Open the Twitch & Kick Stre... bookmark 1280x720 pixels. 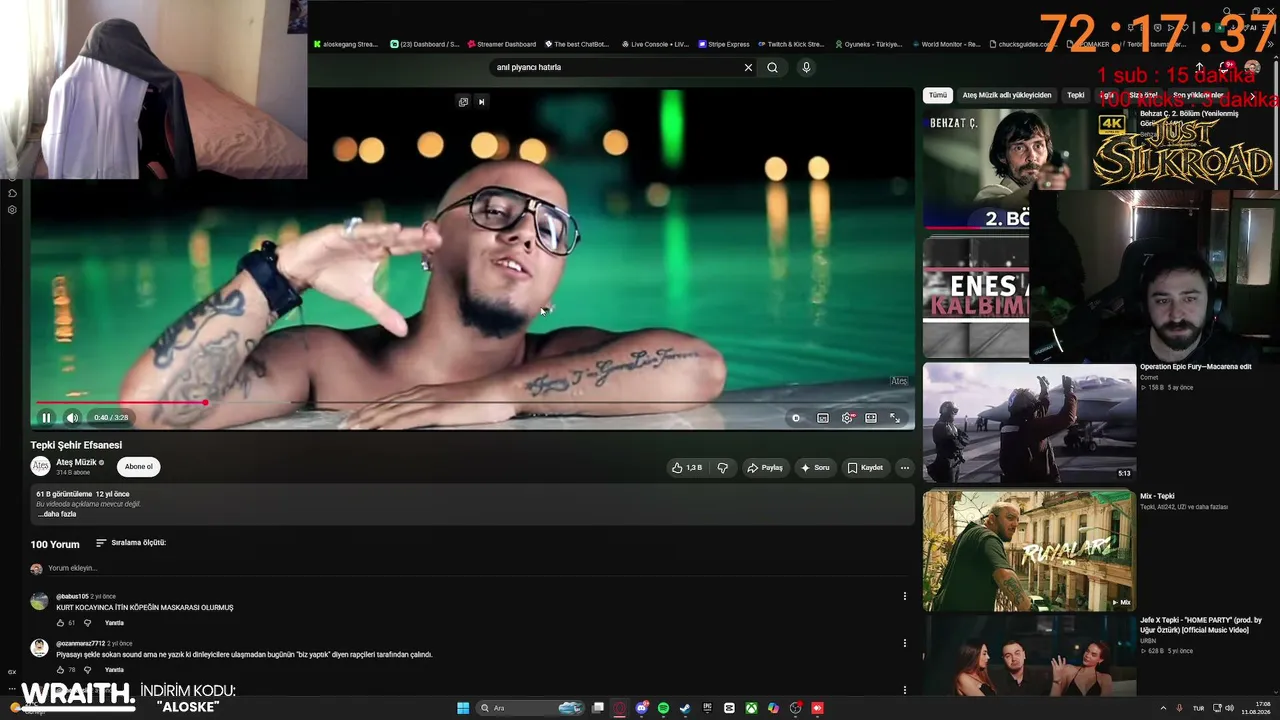pyautogui.click(x=791, y=44)
